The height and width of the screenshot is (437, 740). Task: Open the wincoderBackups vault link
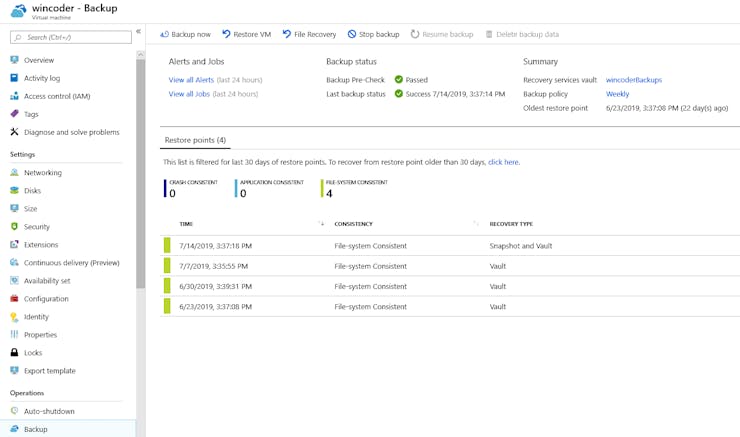coord(633,80)
